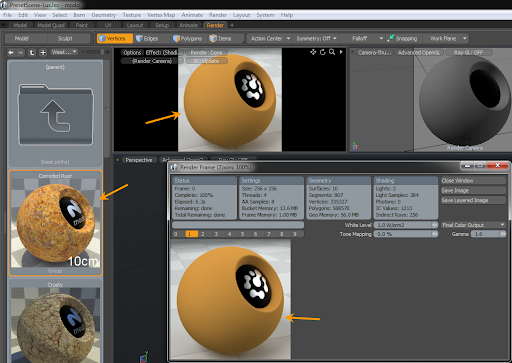Click the Render Frame window icon
Image resolution: width=512 pixels, height=363 pixels.
pos(174,167)
